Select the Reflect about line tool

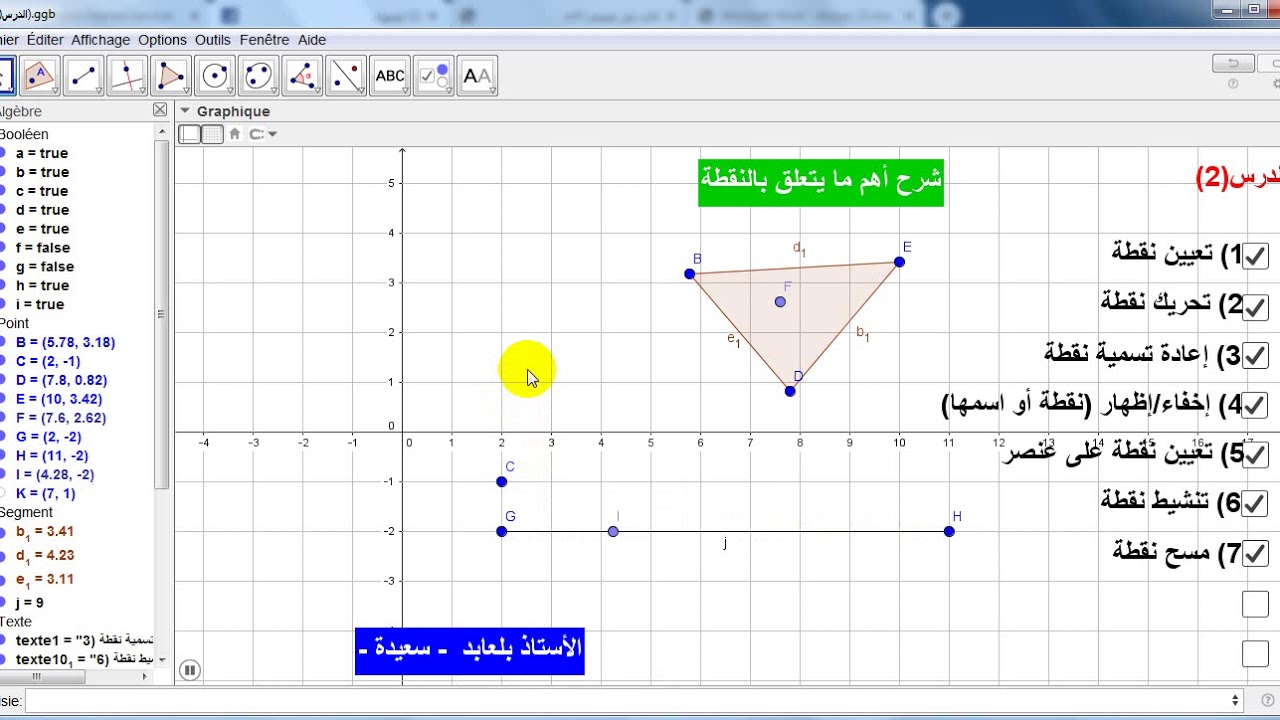point(346,76)
